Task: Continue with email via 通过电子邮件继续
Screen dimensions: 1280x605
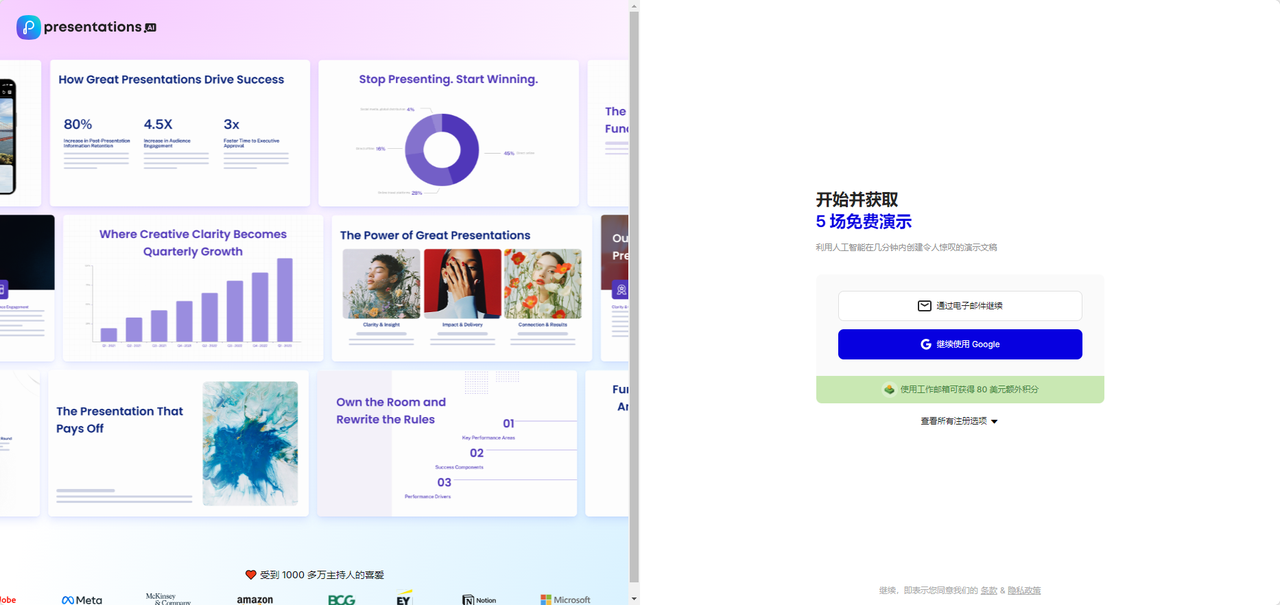Action: point(960,306)
